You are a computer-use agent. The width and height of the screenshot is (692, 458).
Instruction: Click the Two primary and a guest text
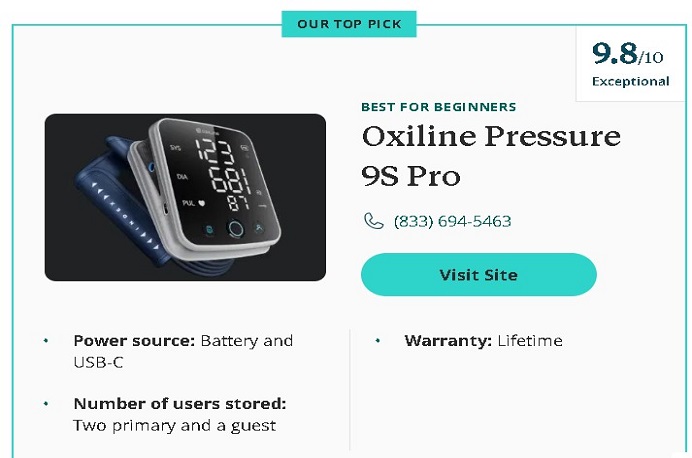(x=174, y=426)
